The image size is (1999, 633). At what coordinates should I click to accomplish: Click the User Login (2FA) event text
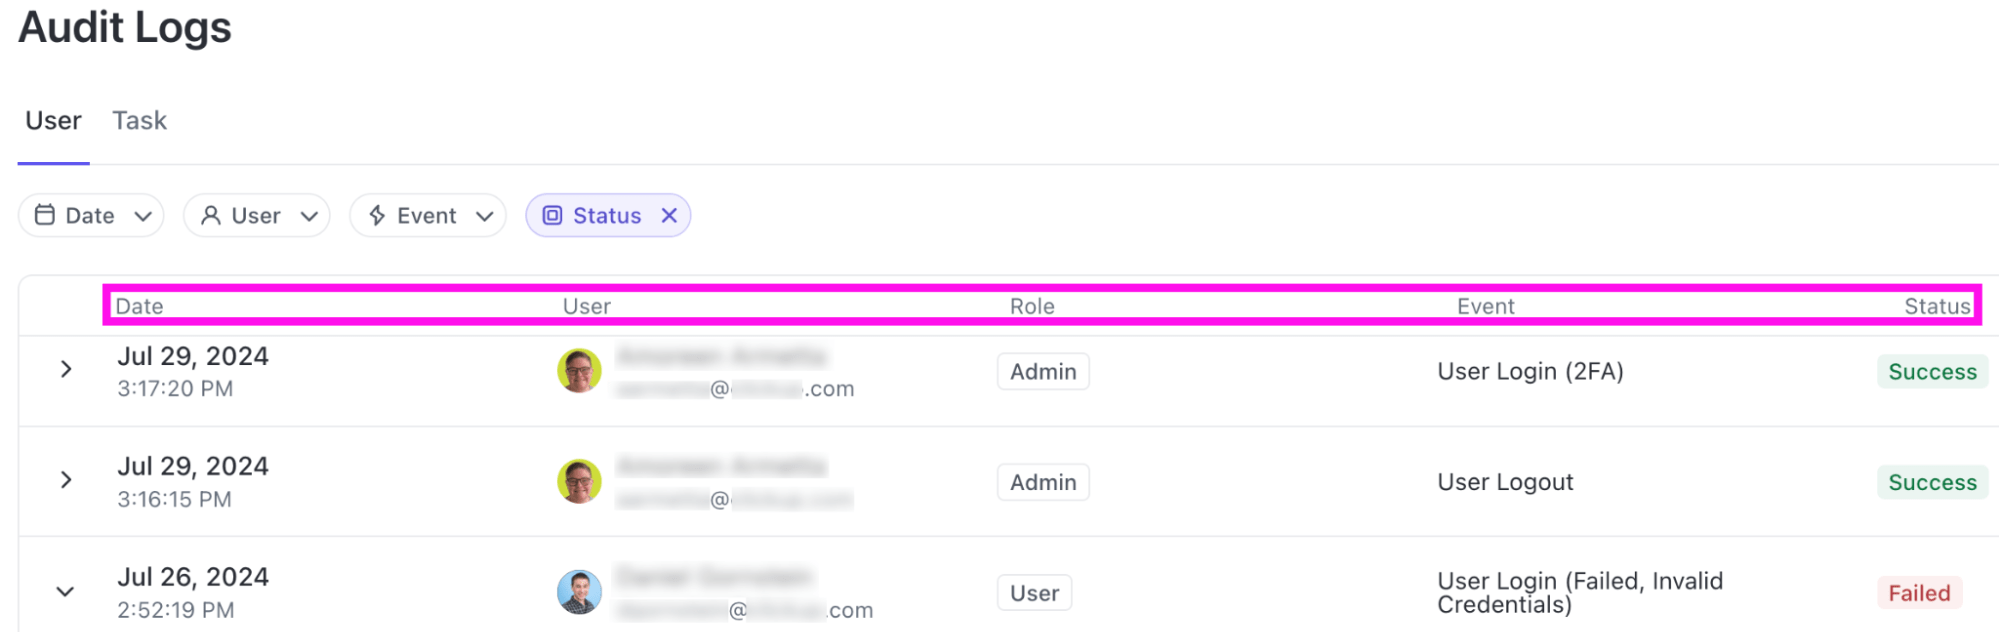(x=1530, y=371)
